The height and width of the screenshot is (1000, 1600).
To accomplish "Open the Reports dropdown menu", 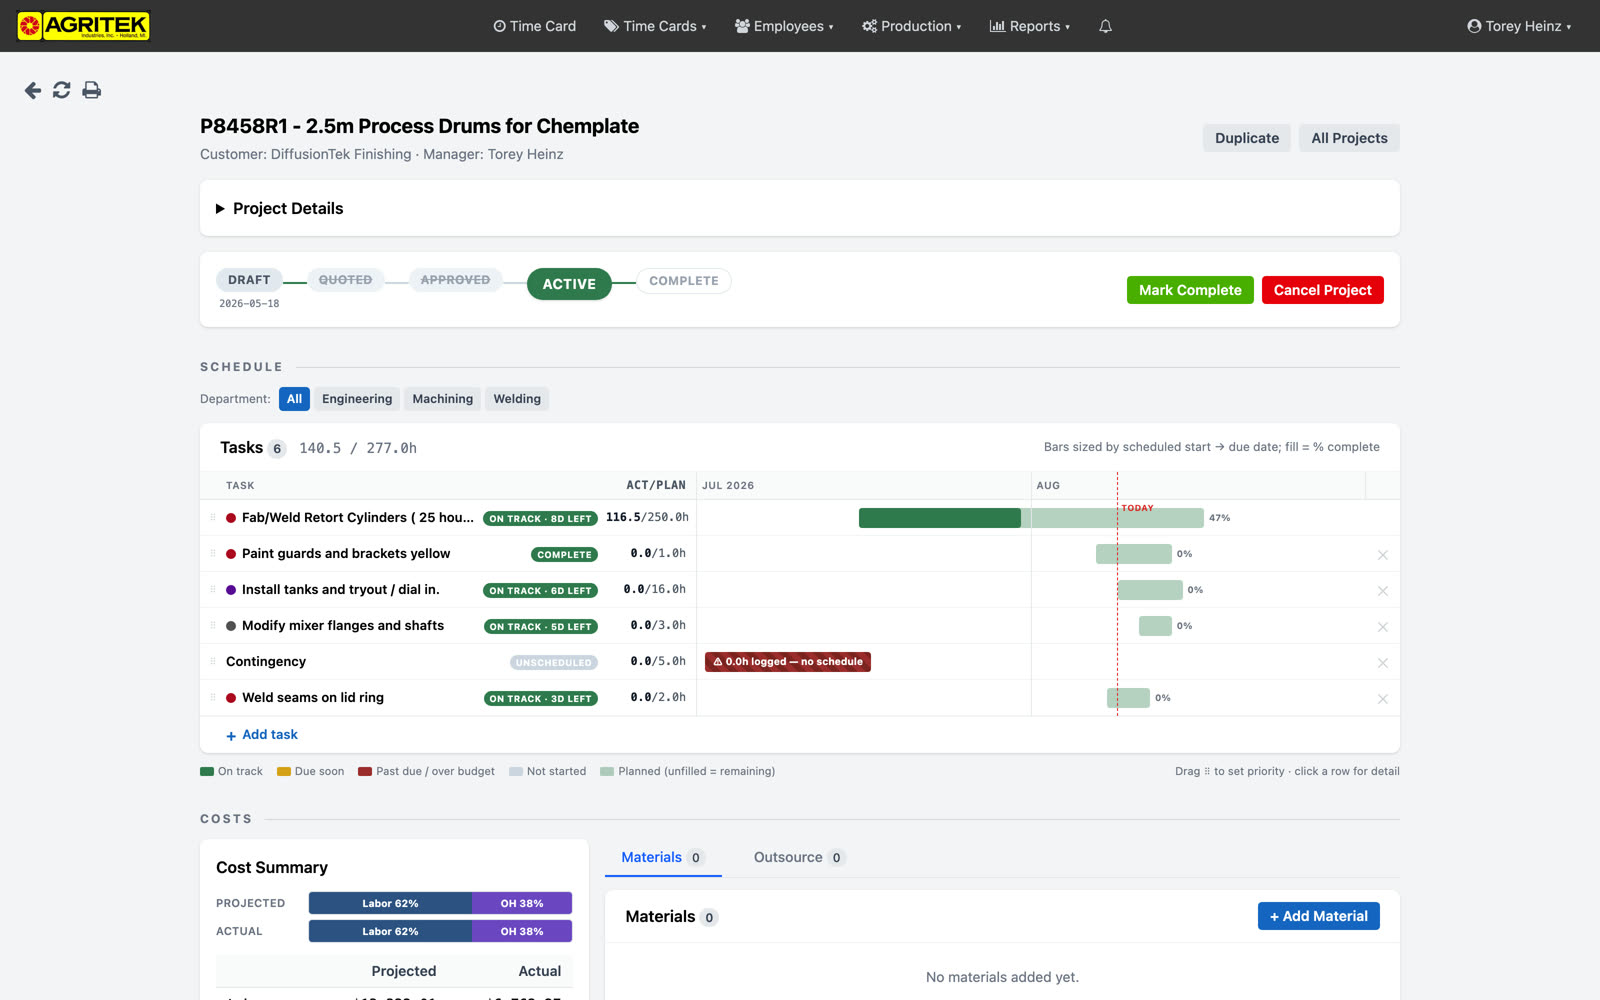I will (x=1030, y=26).
